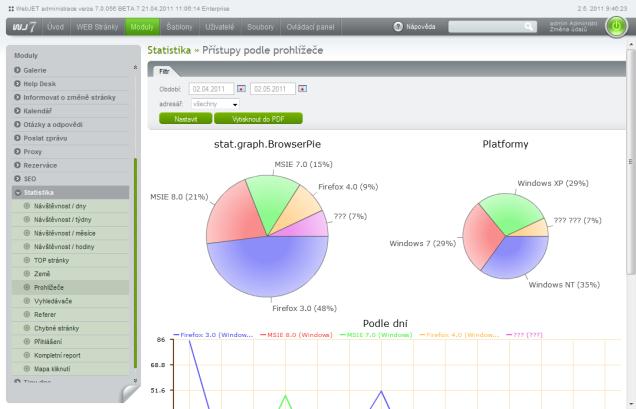The width and height of the screenshot is (636, 409).
Task: Click the WJ7 logo in navbar
Action: pos(24,27)
